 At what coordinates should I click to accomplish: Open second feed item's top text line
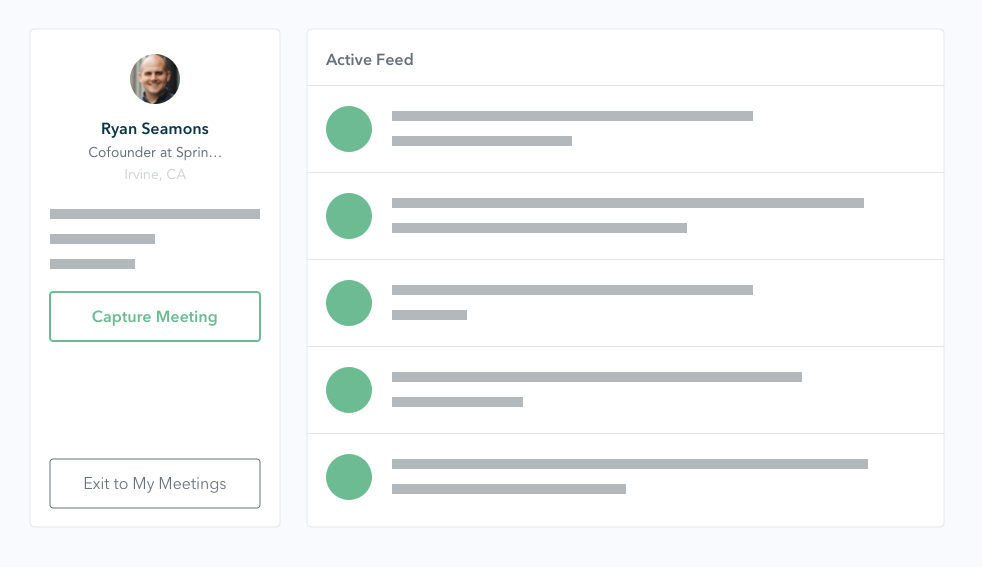coord(628,203)
